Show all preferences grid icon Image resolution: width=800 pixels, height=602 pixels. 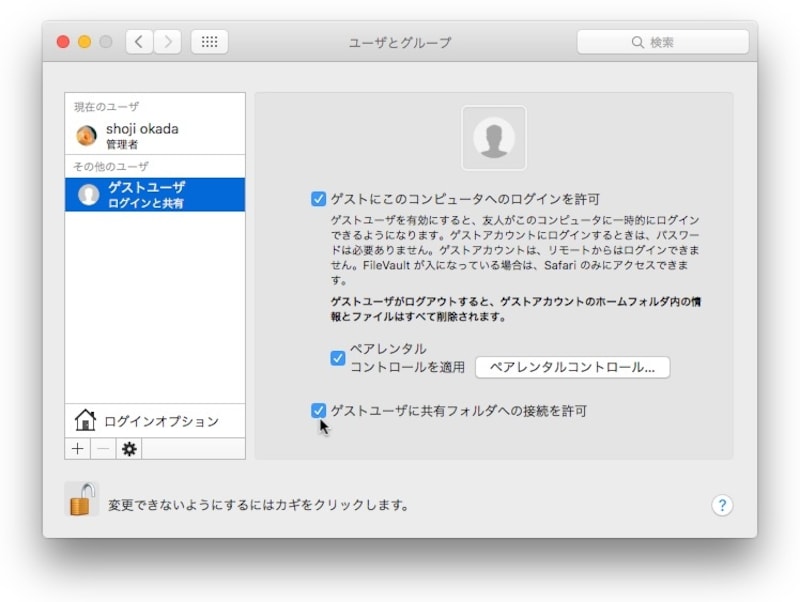[209, 42]
